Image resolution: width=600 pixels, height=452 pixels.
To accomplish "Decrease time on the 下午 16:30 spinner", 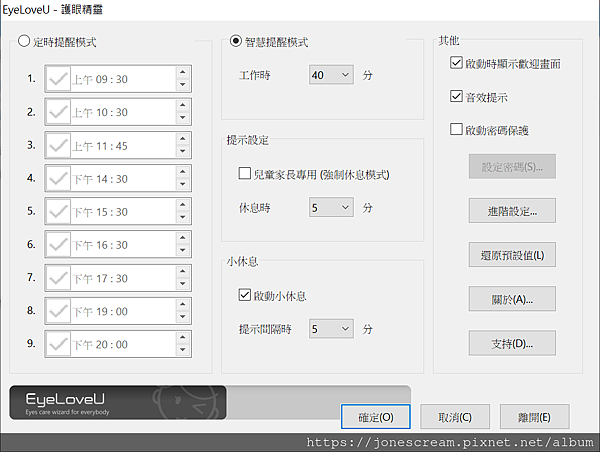I will 183,250.
